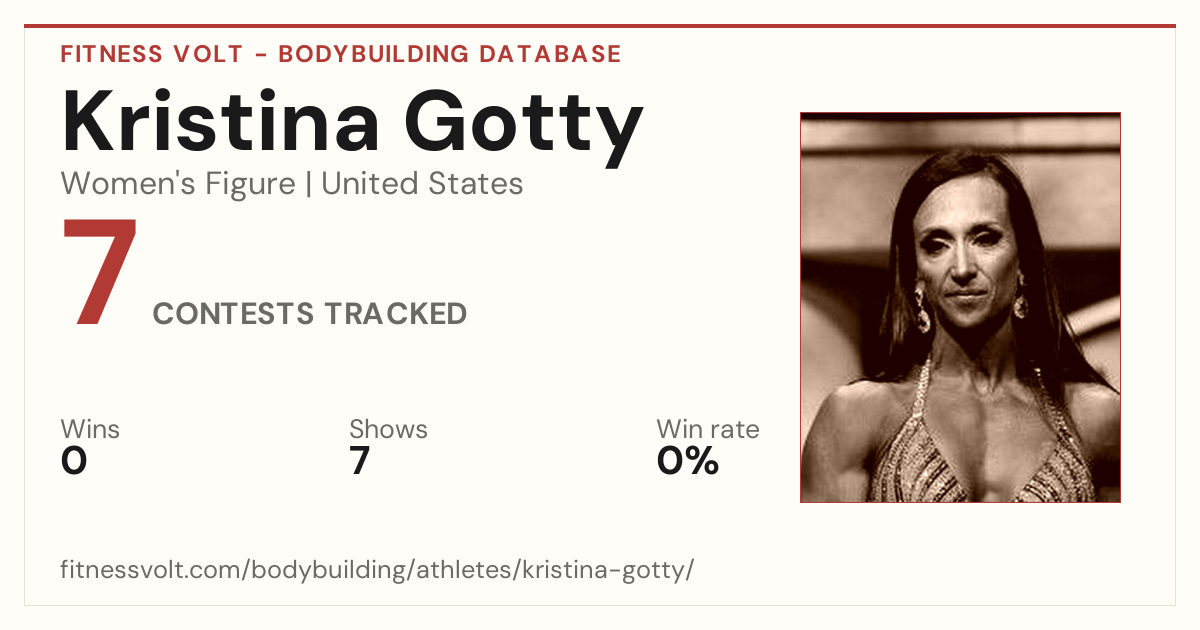Screen dimensions: 1200x630
Task: Click the Wins stat label
Action: pos(90,429)
